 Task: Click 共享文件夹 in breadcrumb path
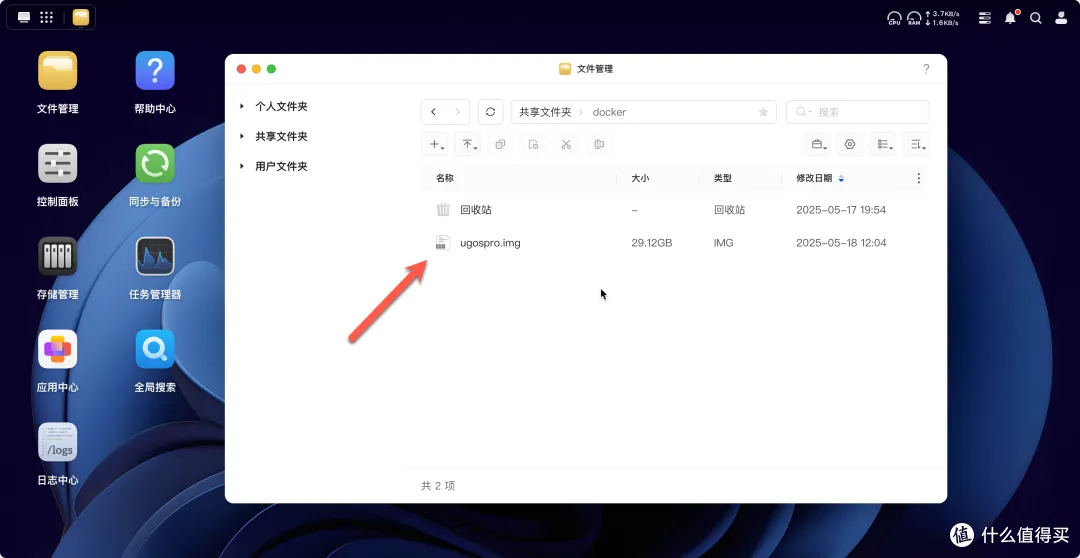coord(545,112)
